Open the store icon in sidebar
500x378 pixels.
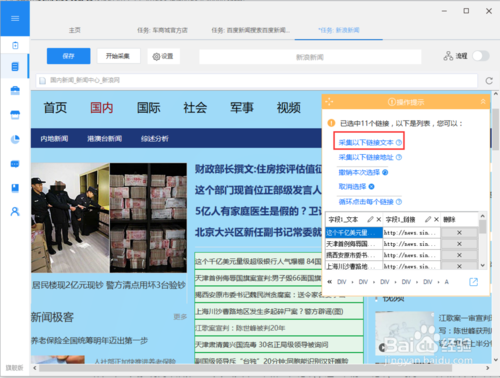15,115
